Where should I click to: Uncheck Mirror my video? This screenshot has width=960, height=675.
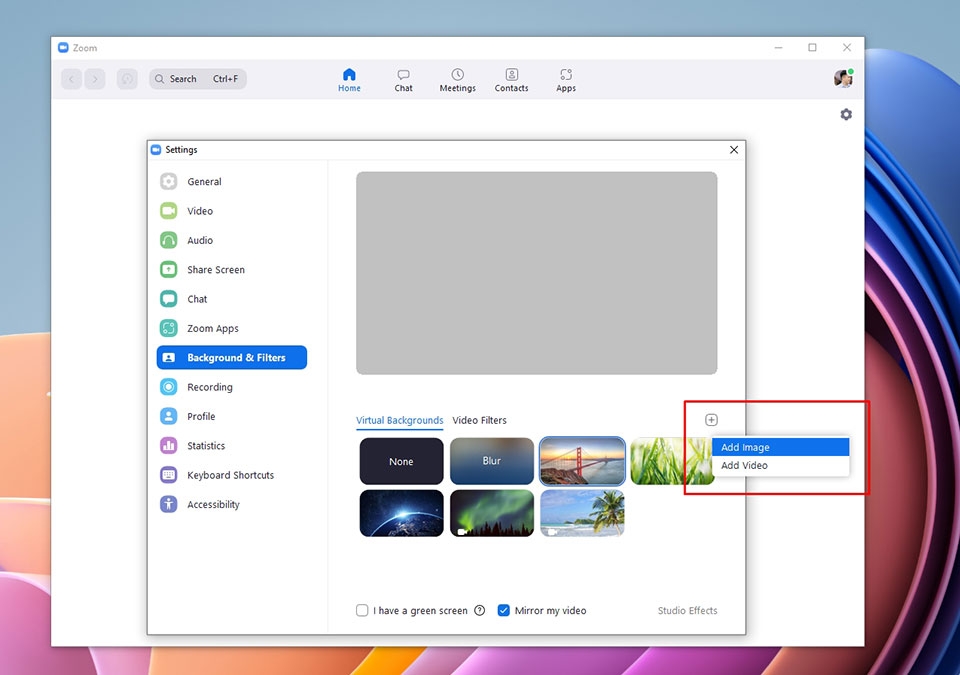point(503,611)
